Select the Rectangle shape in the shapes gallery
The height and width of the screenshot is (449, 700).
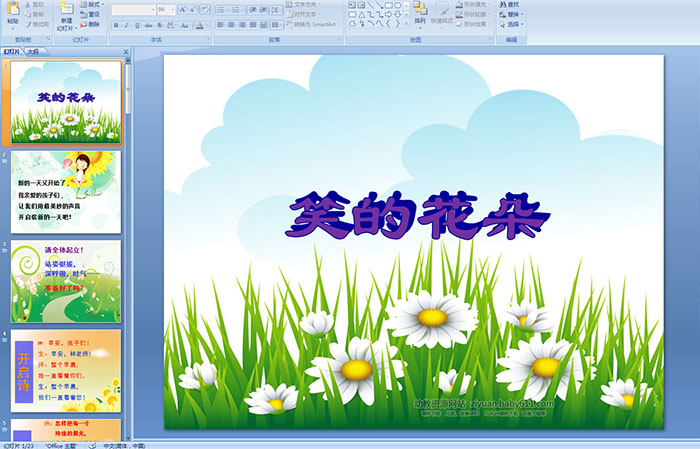[x=388, y=5]
